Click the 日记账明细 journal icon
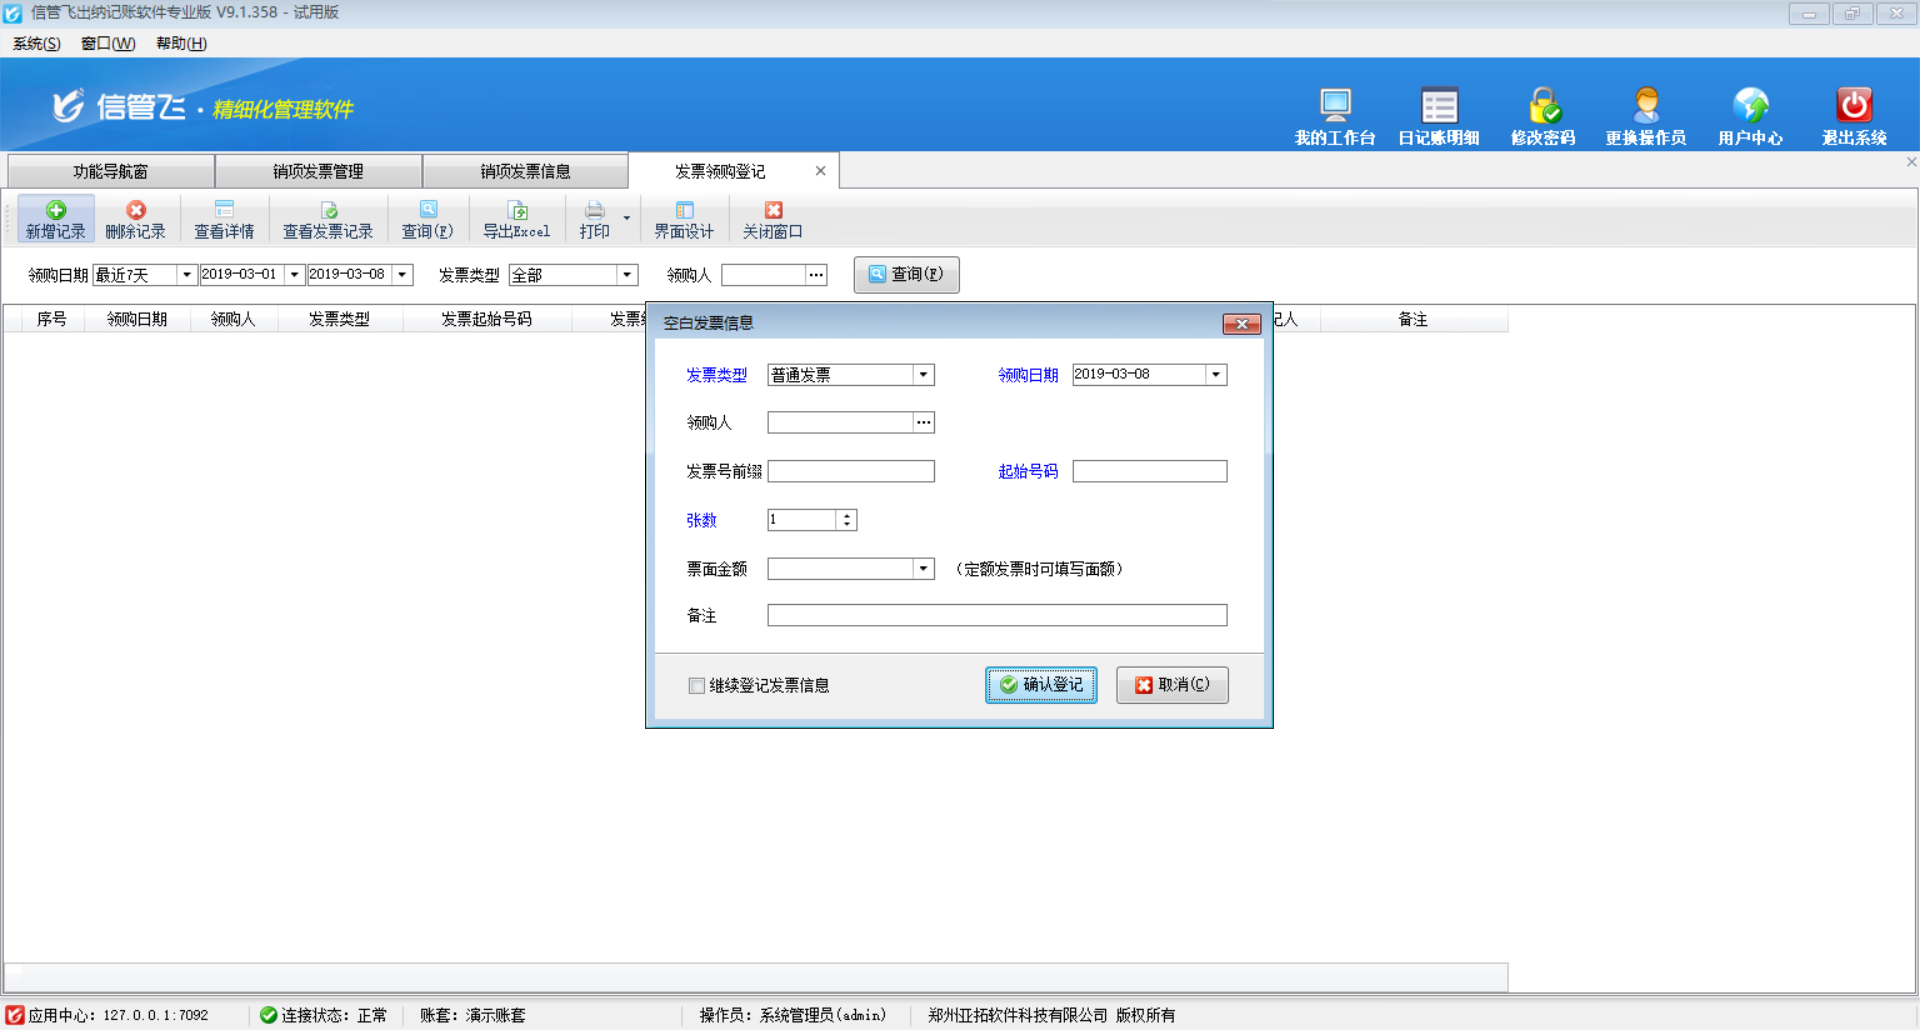This screenshot has width=1920, height=1030. click(x=1440, y=112)
